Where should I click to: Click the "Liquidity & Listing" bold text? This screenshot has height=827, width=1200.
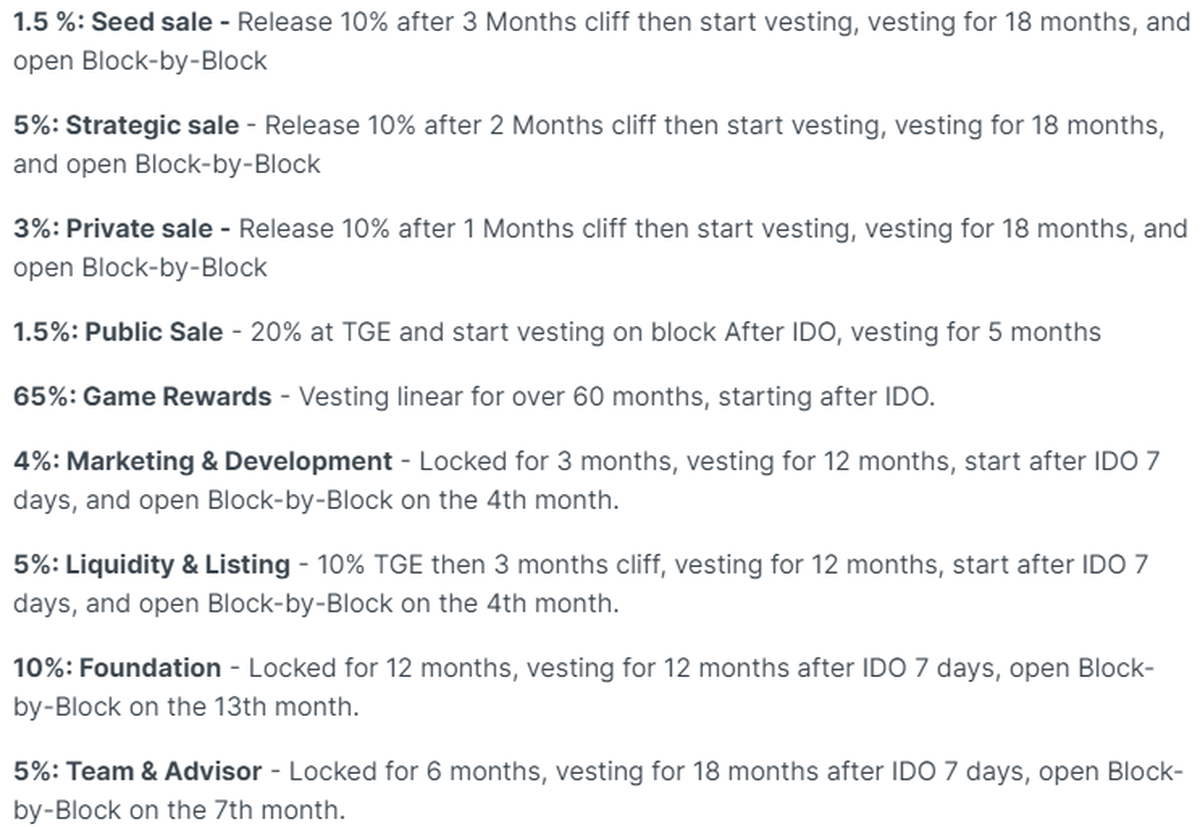pos(177,565)
